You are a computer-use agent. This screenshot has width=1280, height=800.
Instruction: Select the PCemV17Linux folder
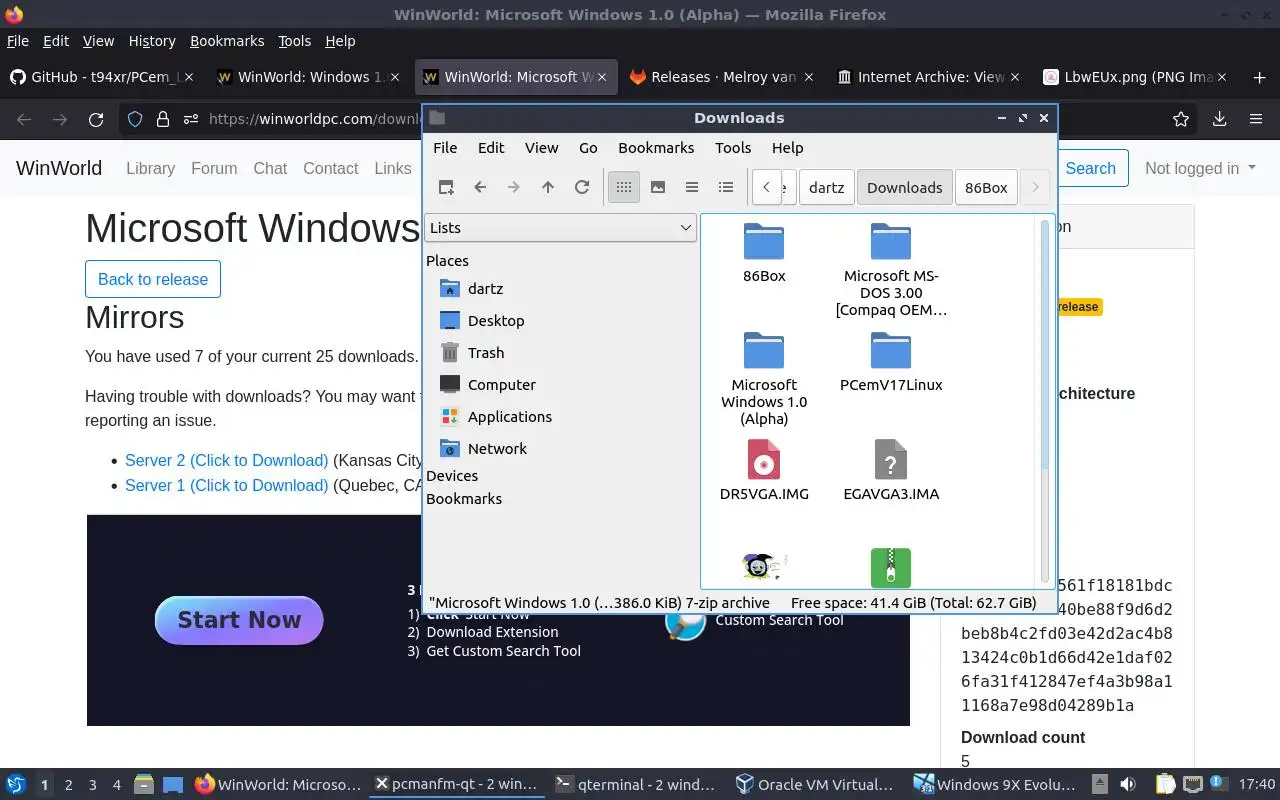point(891,362)
